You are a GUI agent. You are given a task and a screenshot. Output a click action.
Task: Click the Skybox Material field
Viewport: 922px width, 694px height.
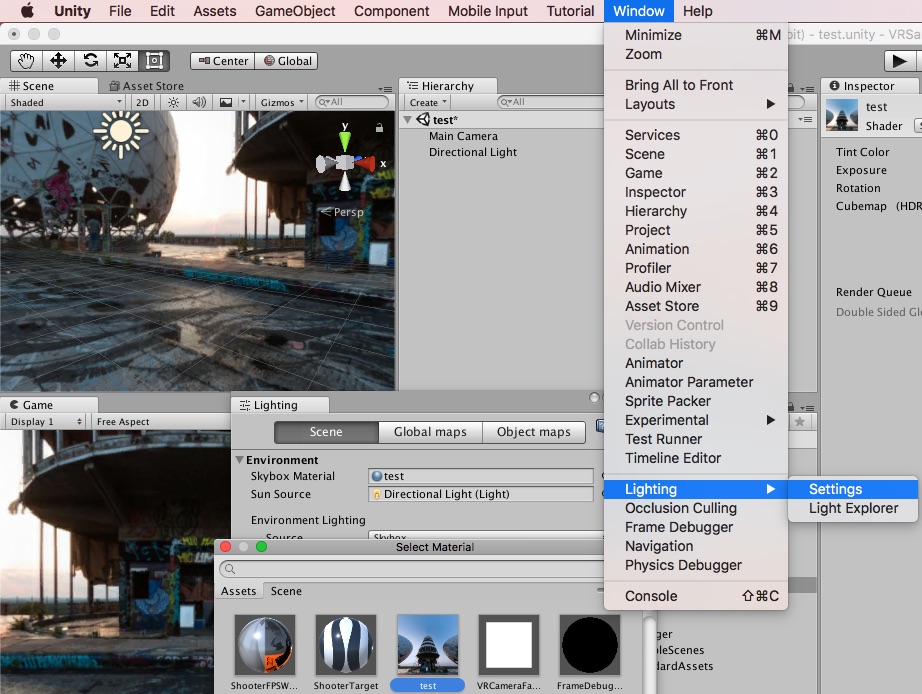coord(480,476)
